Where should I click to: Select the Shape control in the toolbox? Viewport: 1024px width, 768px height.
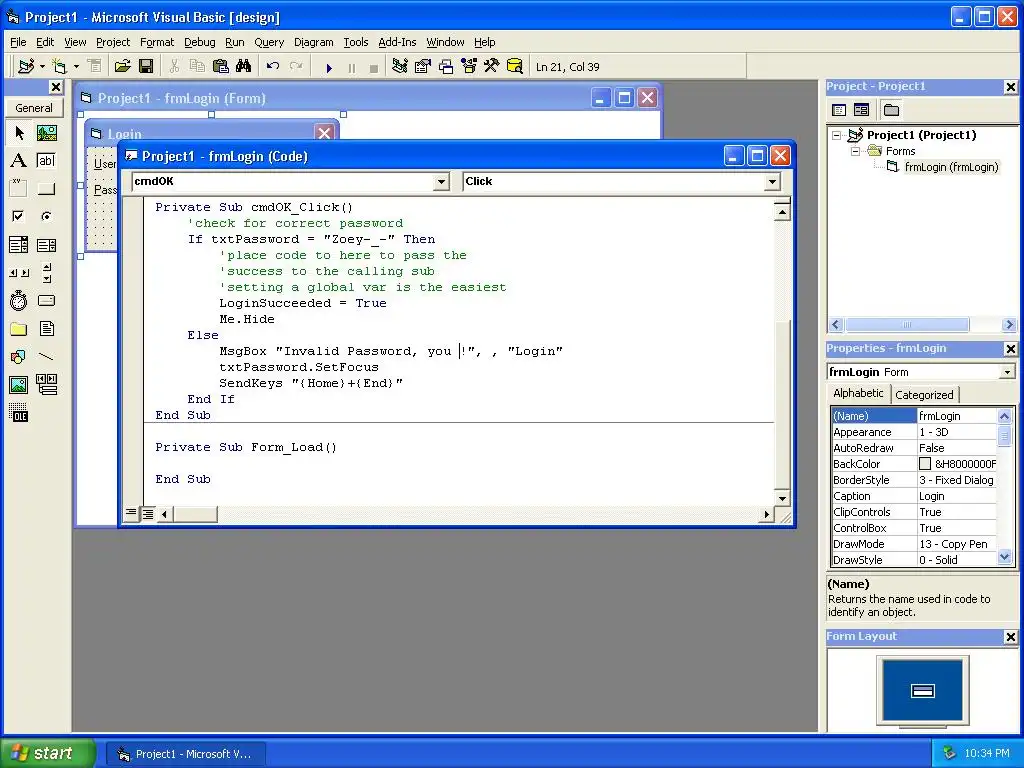click(19, 357)
